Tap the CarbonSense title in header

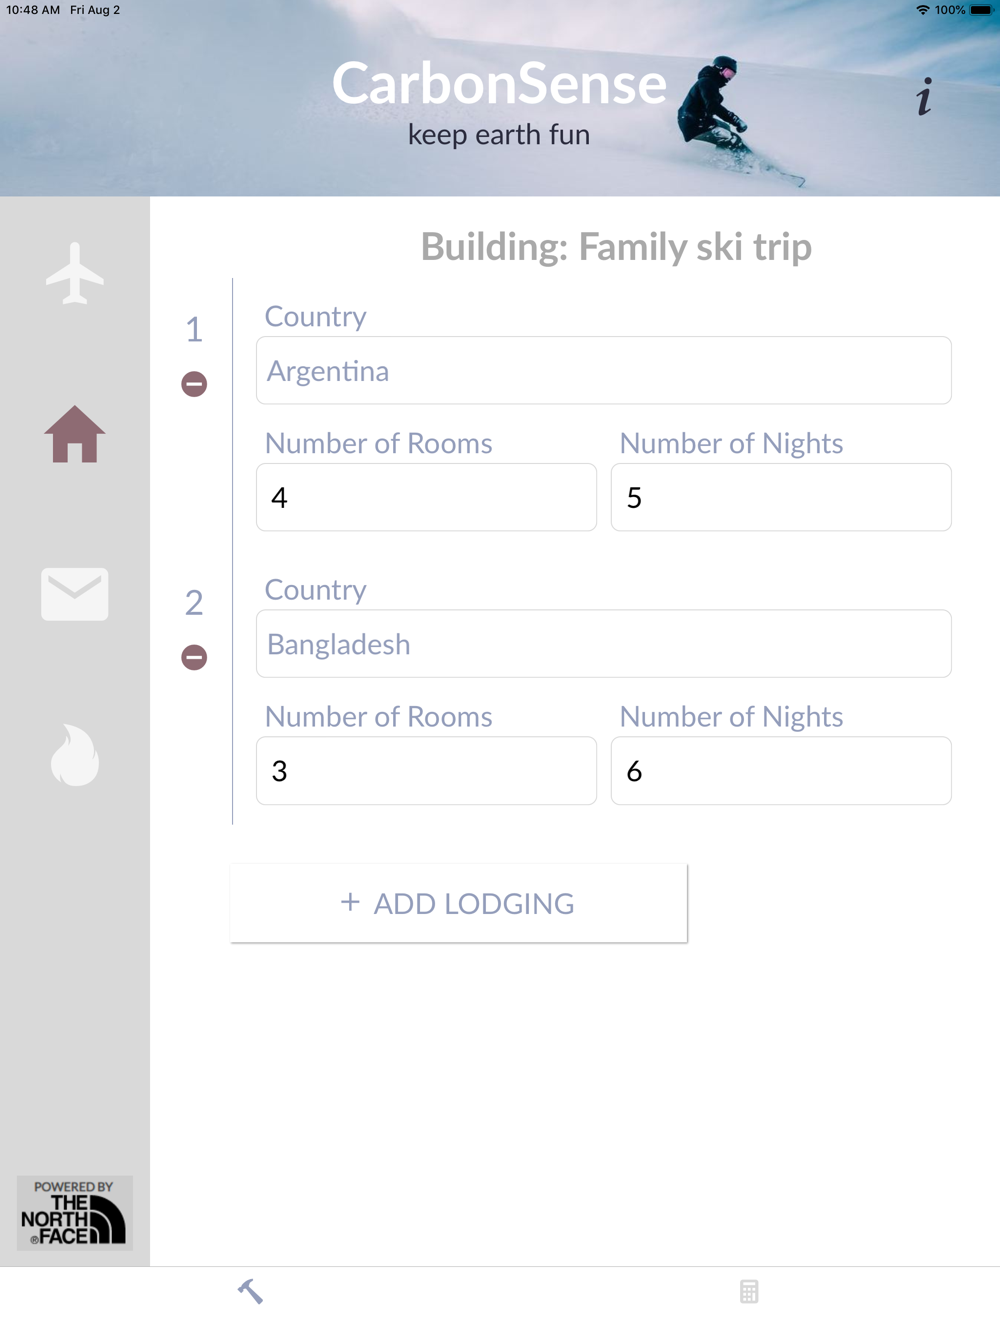[499, 84]
